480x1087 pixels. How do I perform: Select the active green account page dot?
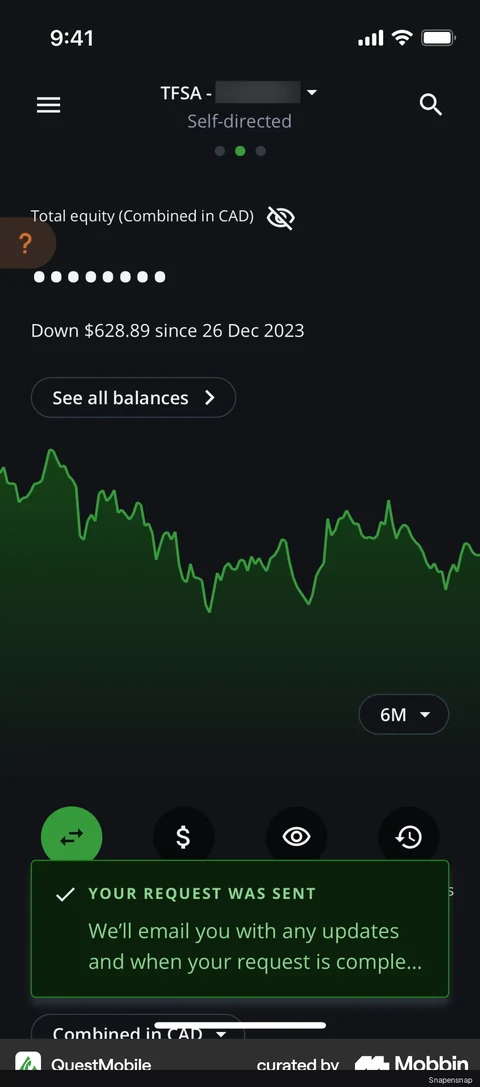click(240, 151)
